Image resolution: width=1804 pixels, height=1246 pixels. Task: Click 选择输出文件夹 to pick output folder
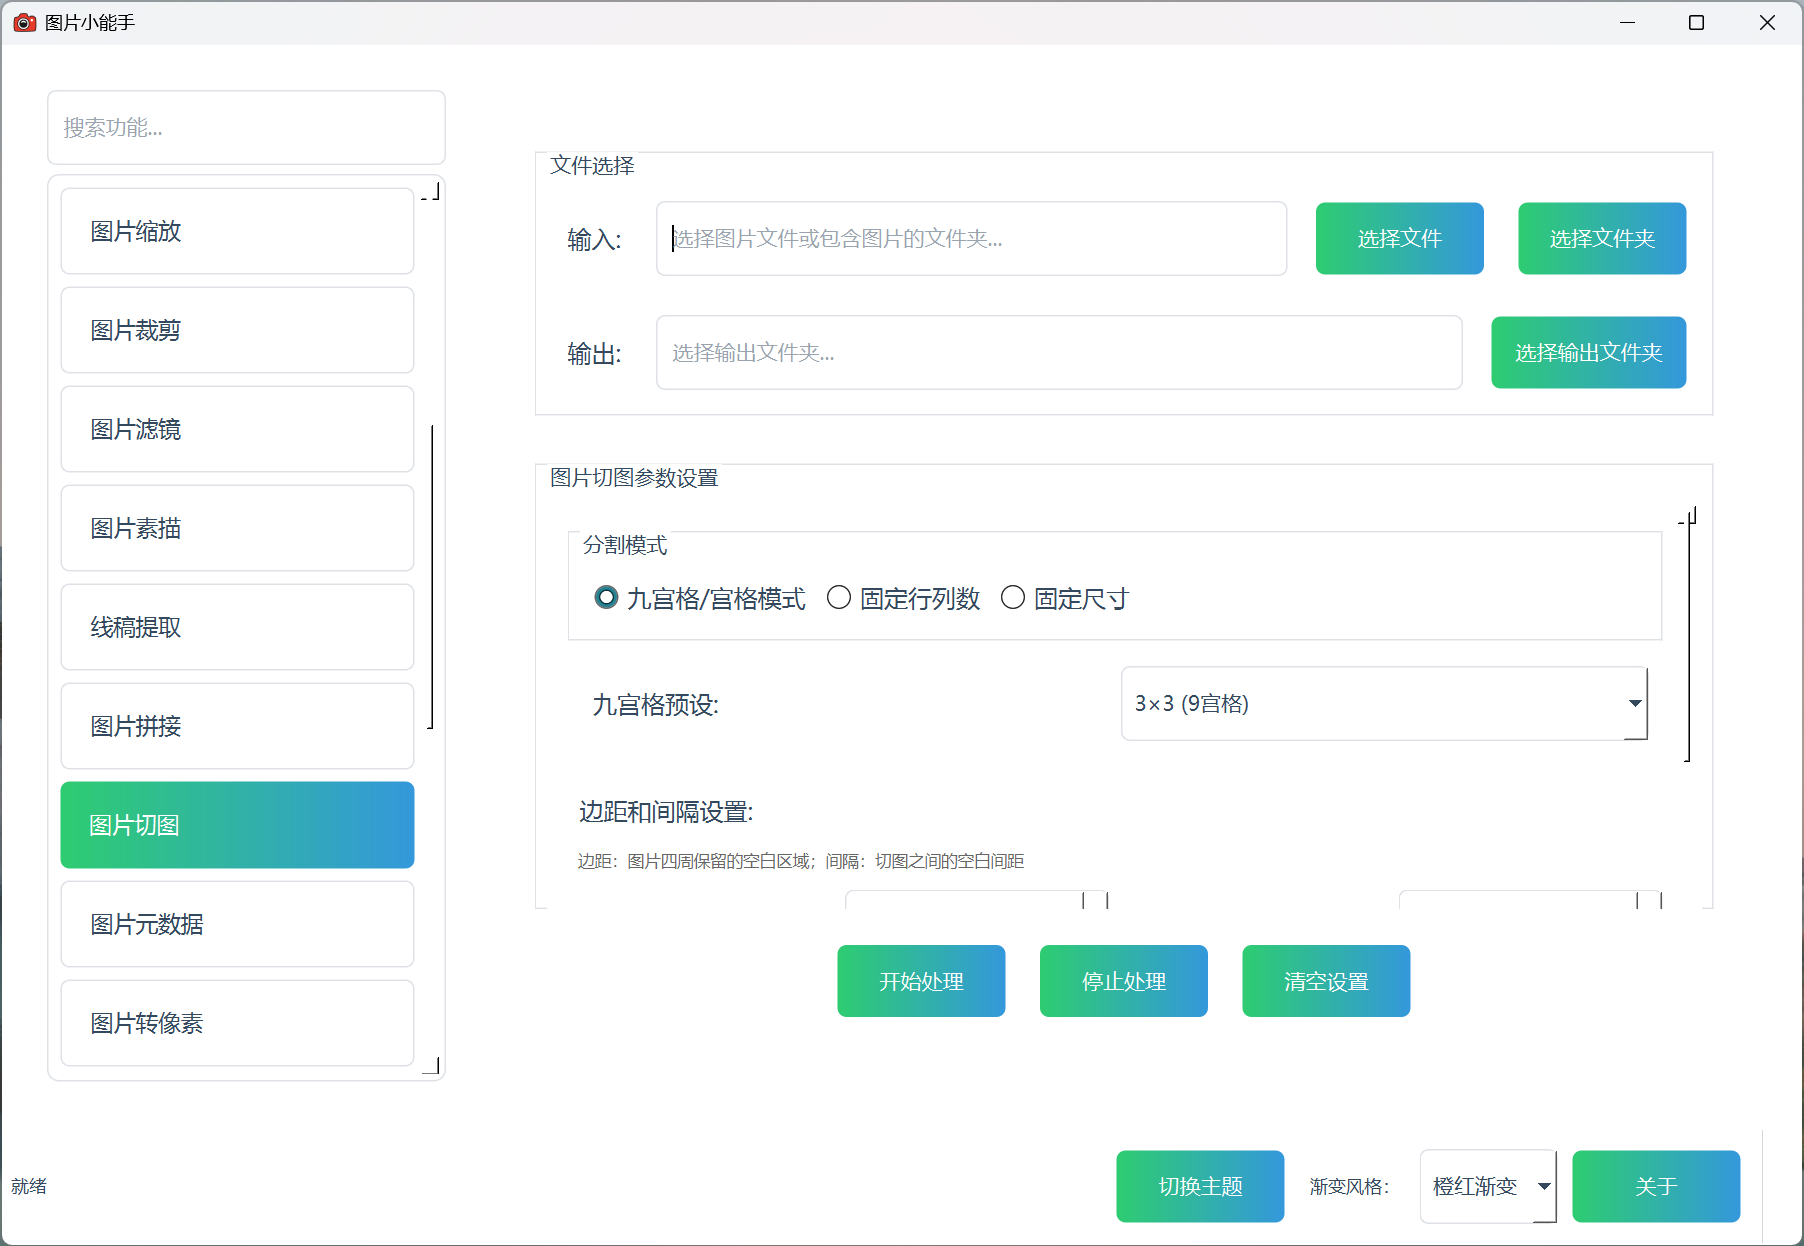pos(1588,352)
